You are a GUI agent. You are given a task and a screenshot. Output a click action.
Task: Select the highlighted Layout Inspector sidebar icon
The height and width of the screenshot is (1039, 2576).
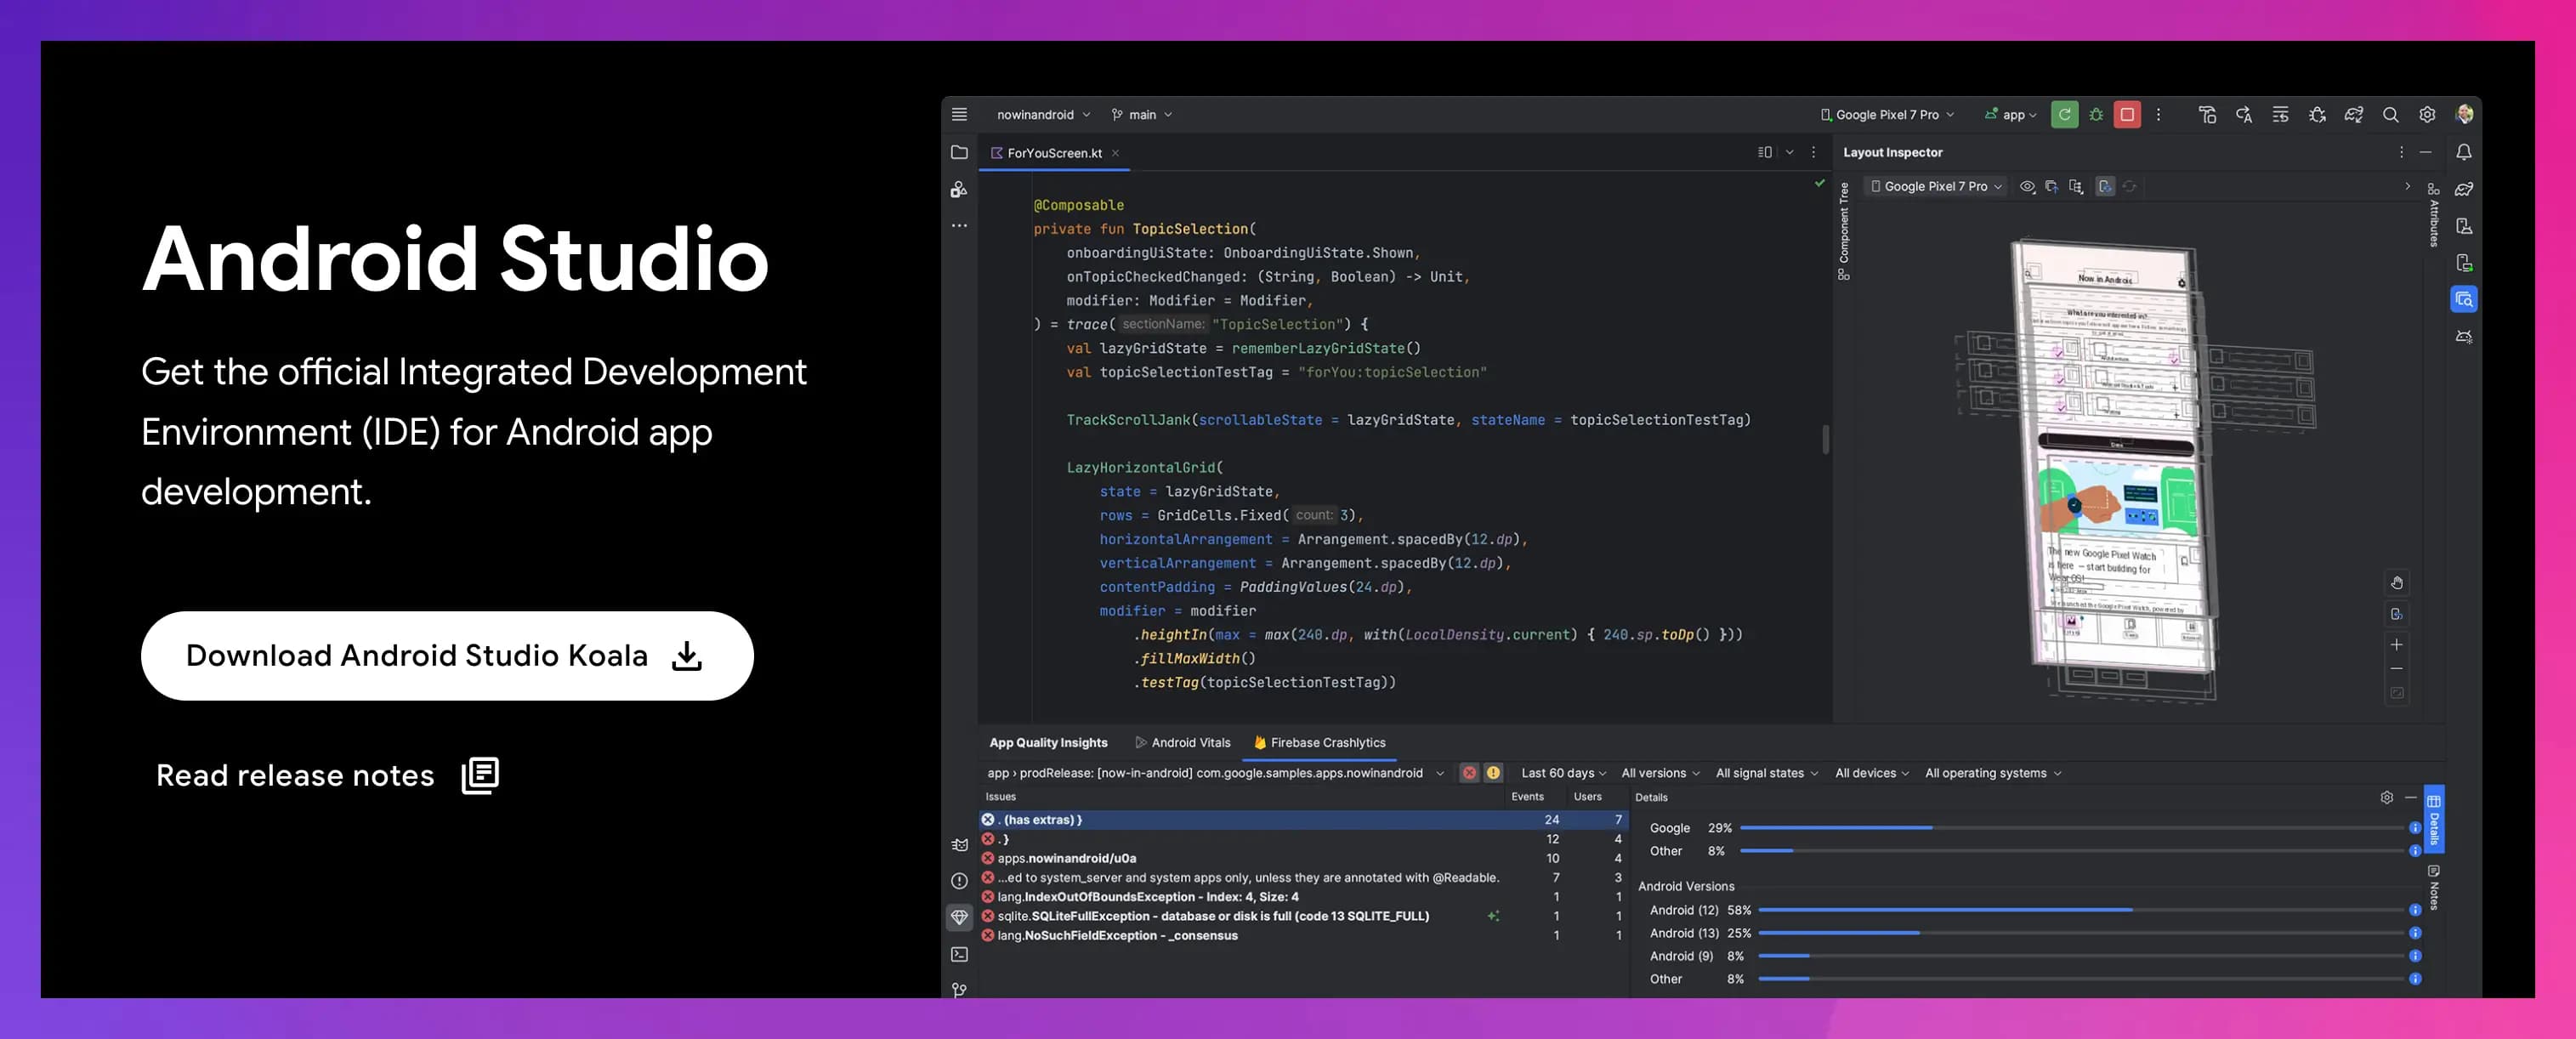pos(2464,299)
